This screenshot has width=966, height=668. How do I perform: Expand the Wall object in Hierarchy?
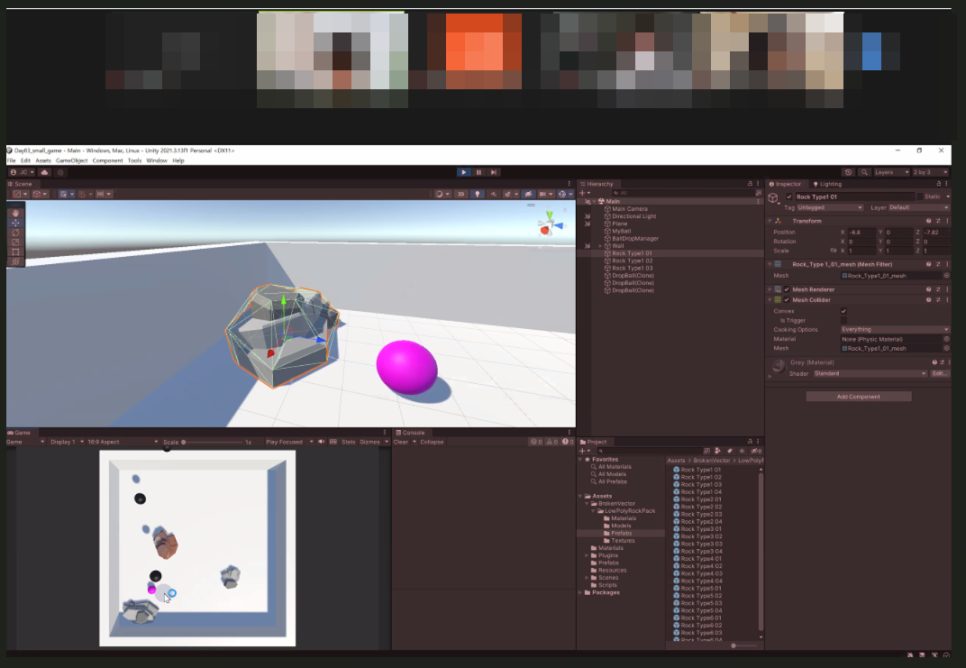coord(600,246)
